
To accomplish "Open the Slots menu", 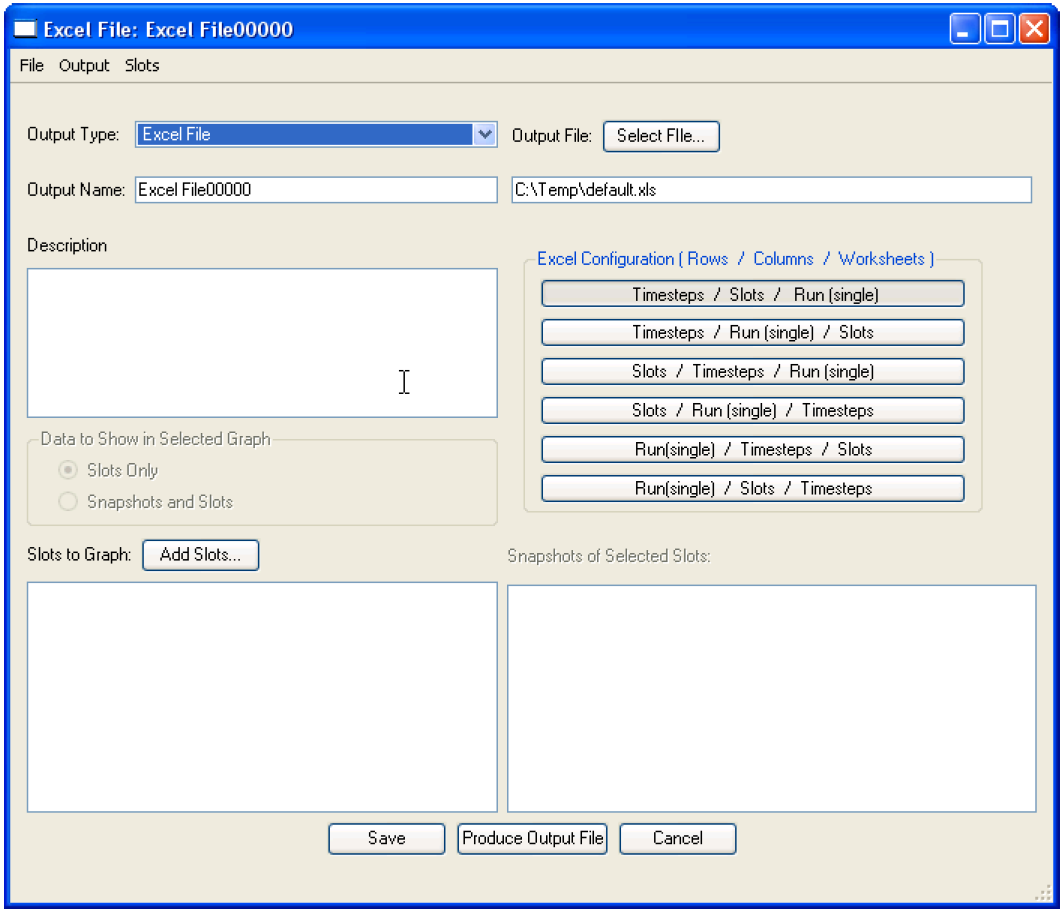I will (142, 66).
